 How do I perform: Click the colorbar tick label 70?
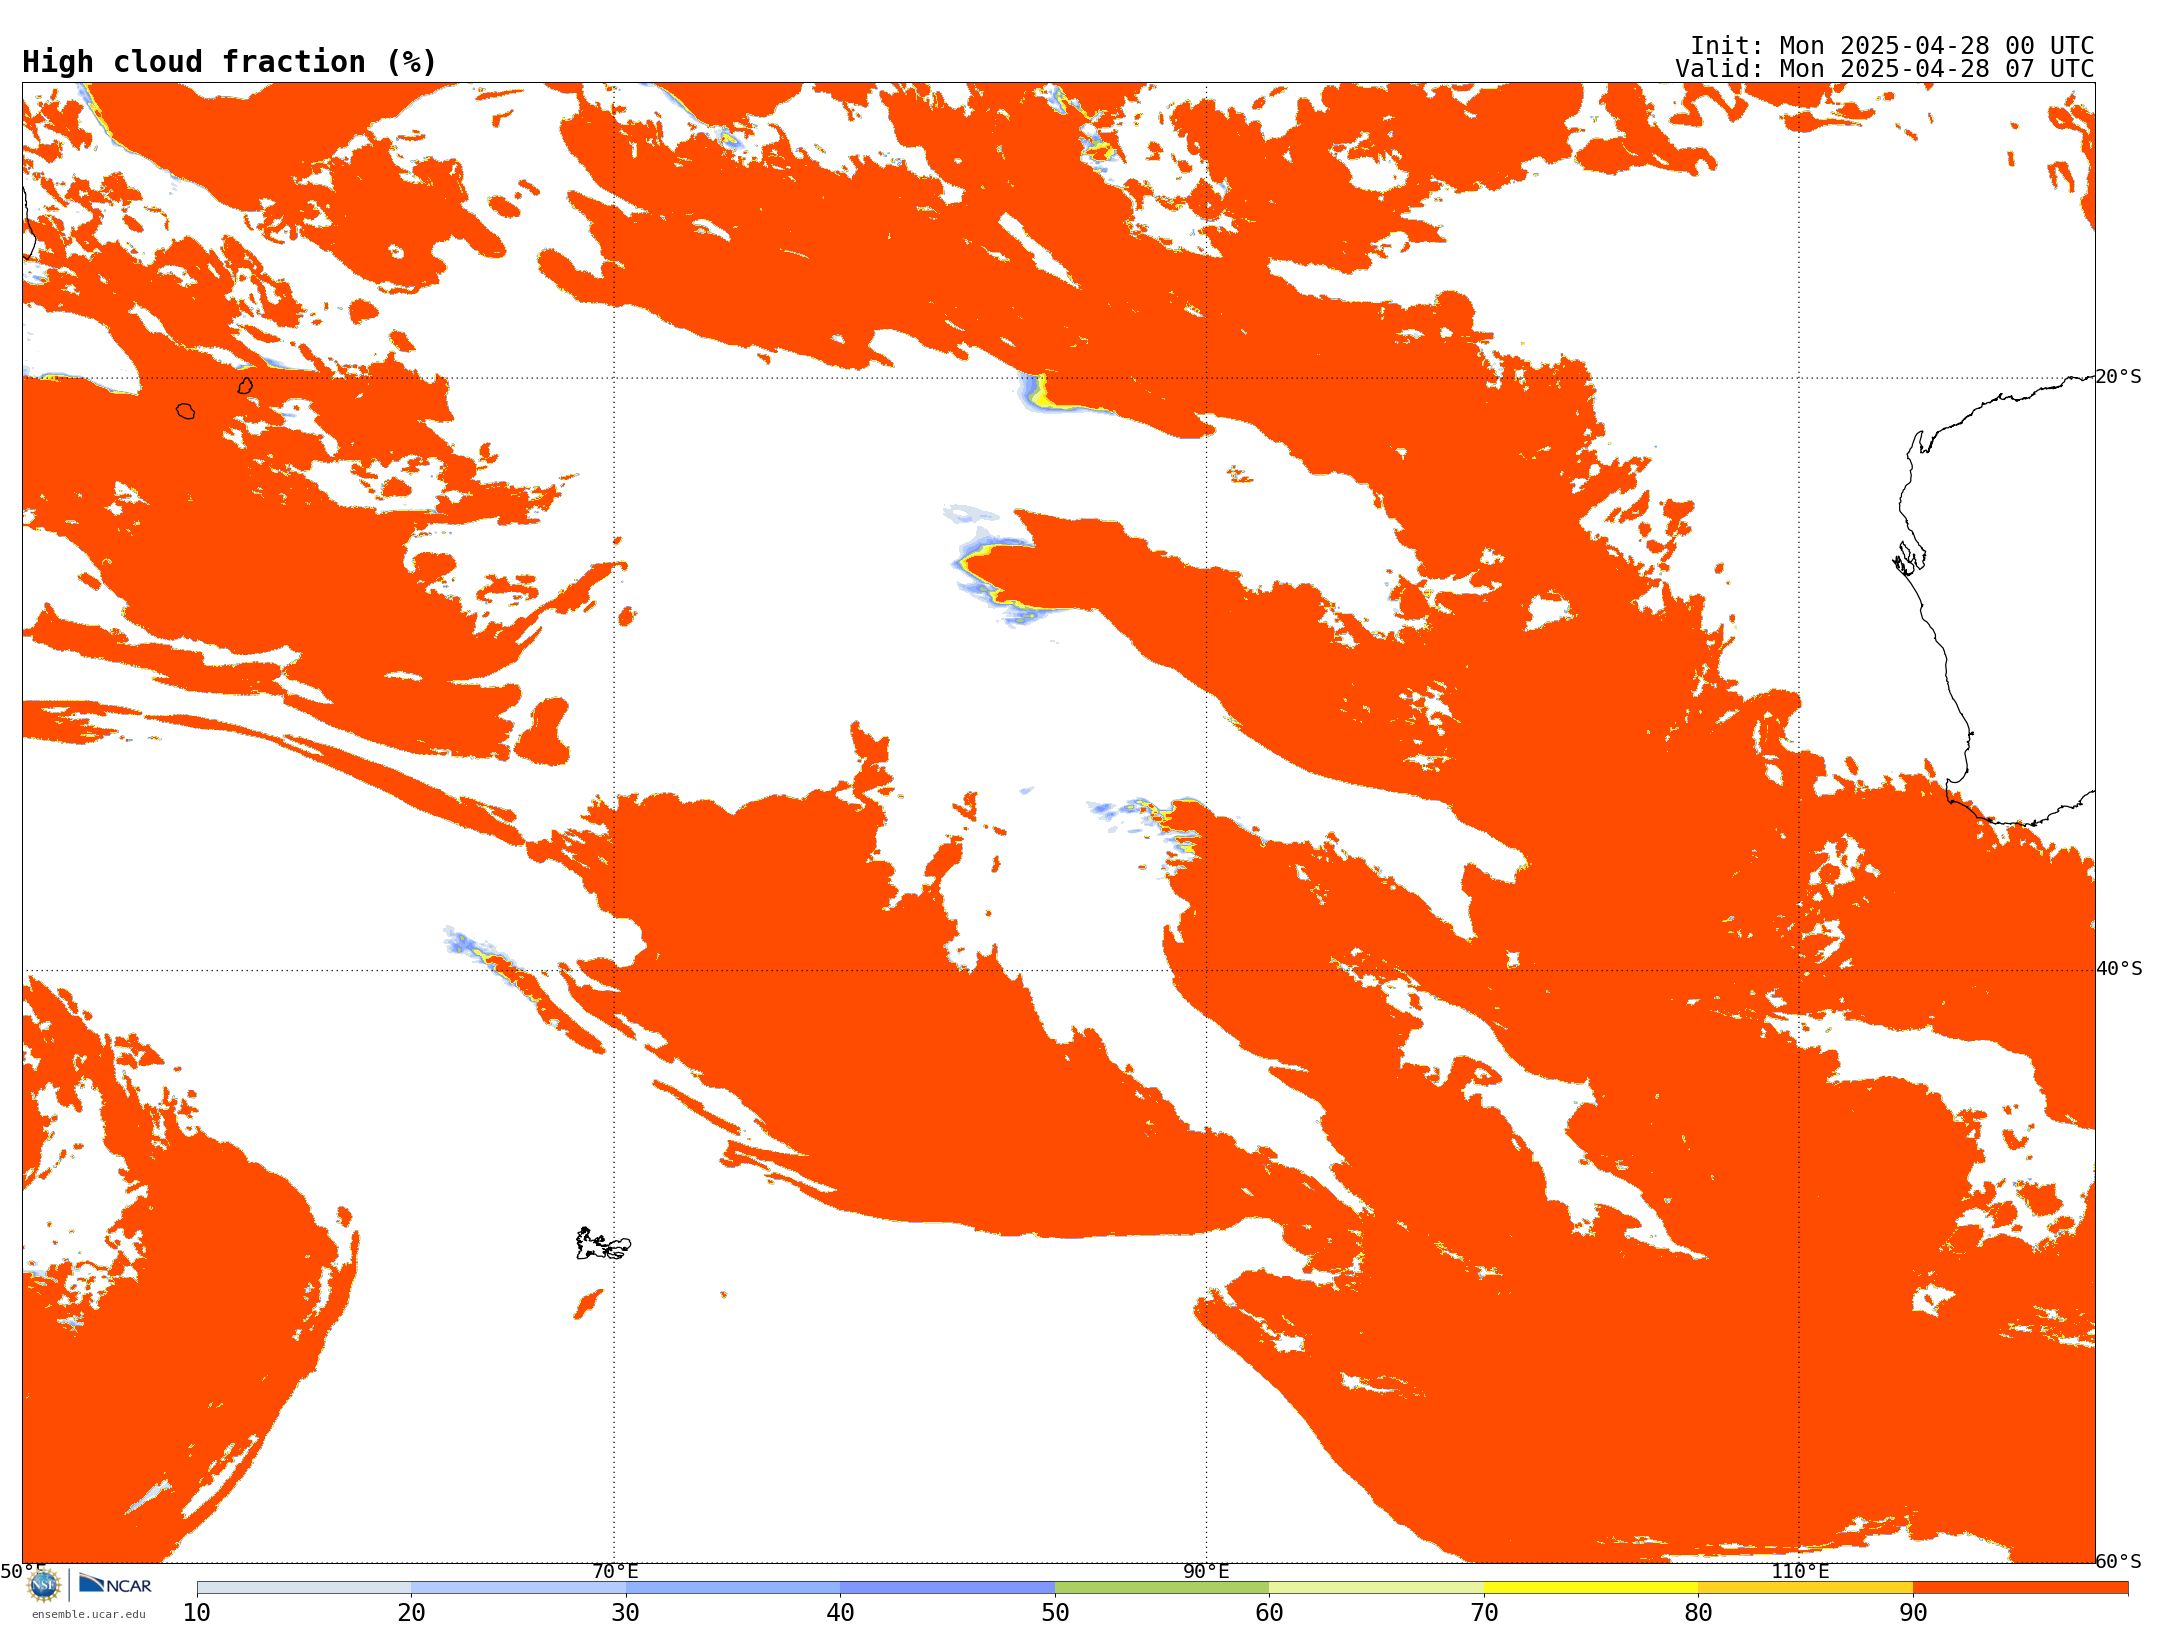1484,1612
